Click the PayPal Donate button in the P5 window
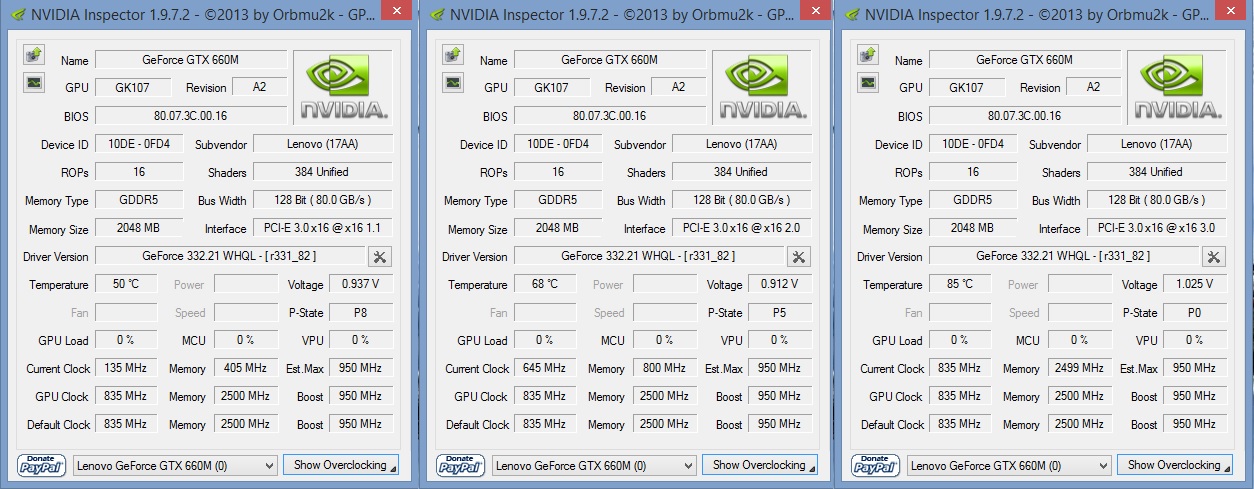This screenshot has height=489, width=1254. 460,465
